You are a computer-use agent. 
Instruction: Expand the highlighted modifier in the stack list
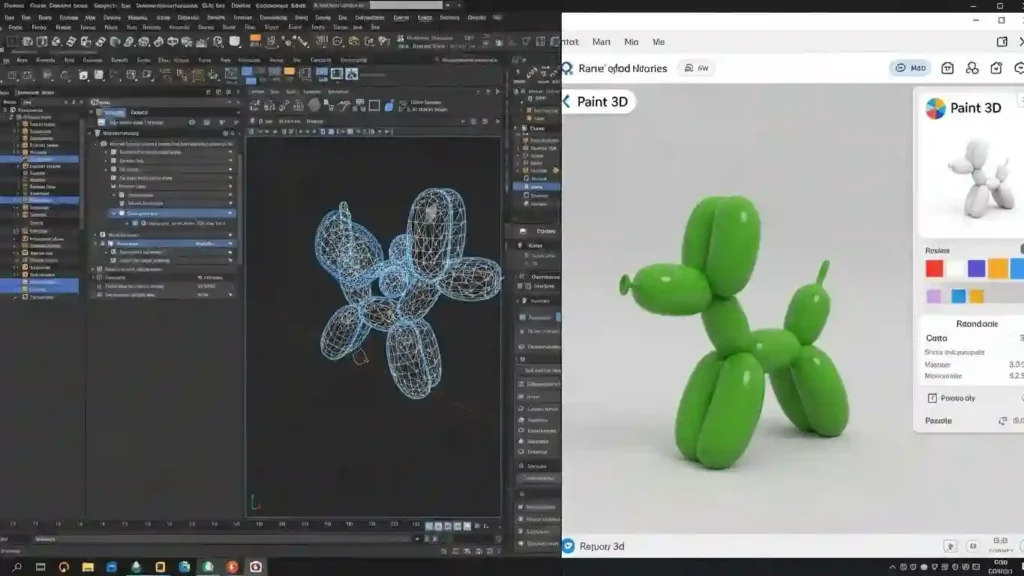tap(116, 214)
